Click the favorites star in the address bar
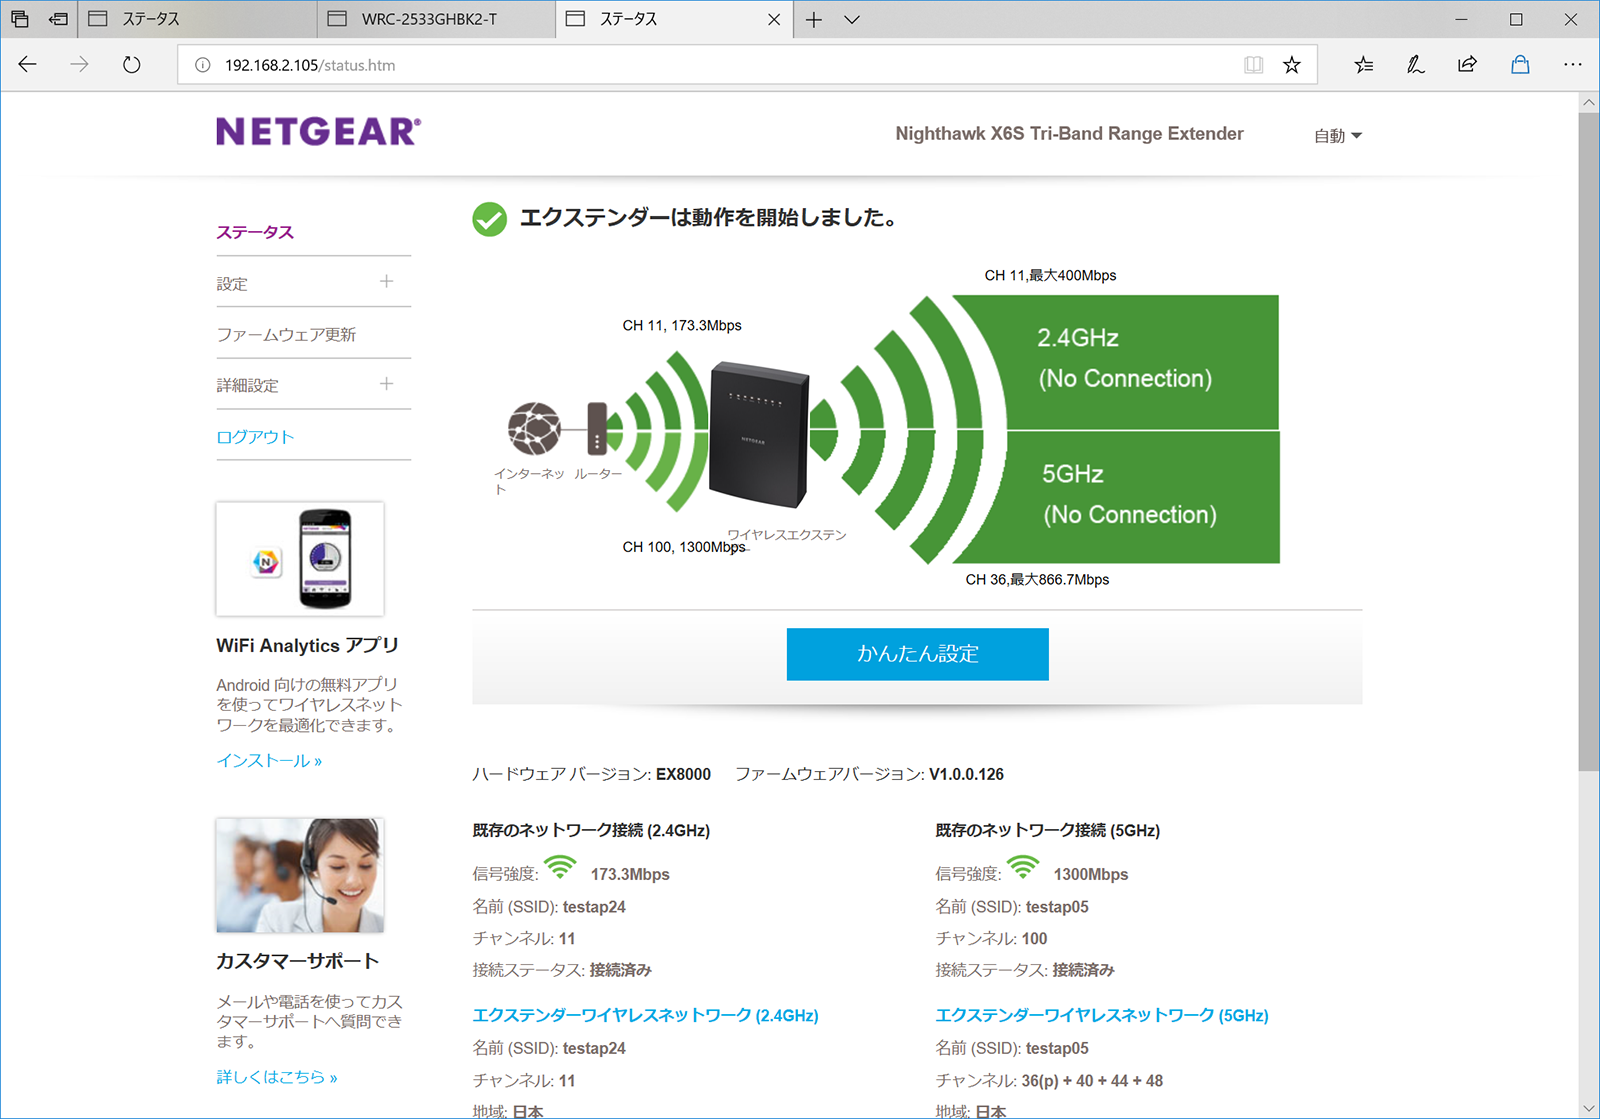Image resolution: width=1600 pixels, height=1119 pixels. point(1291,64)
